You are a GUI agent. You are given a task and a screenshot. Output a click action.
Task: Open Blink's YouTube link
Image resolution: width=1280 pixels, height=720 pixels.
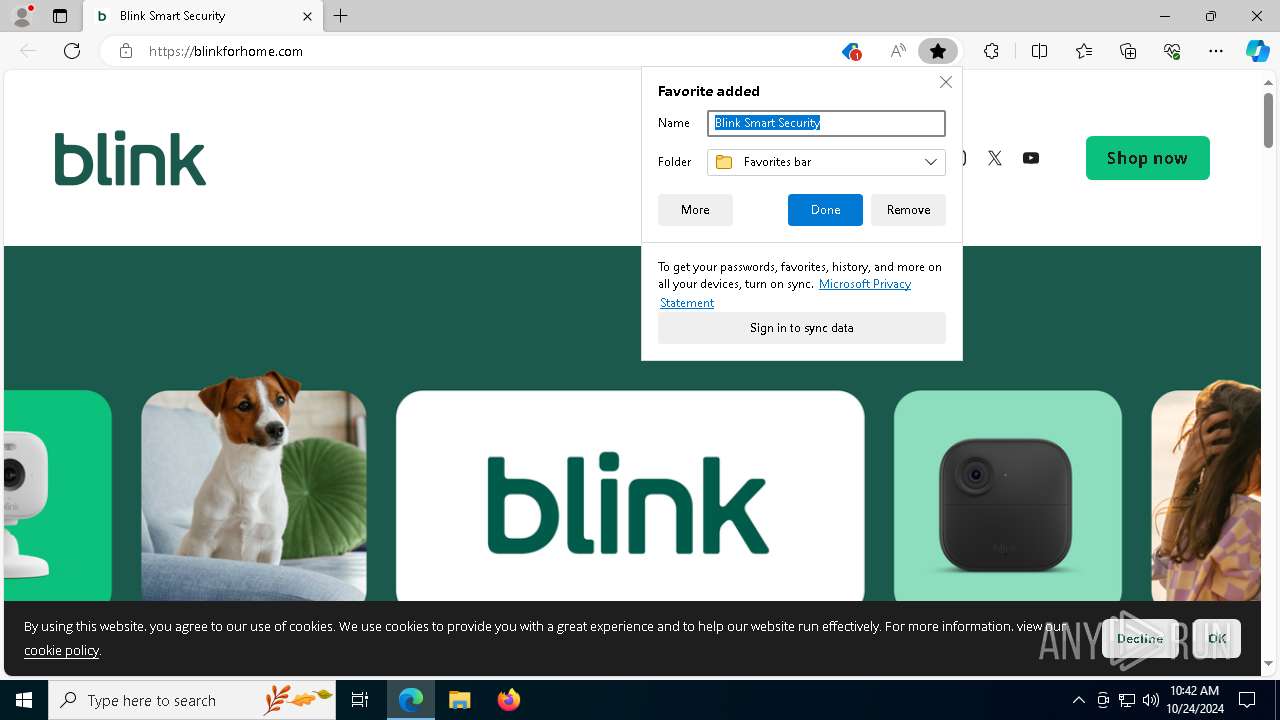[1031, 158]
